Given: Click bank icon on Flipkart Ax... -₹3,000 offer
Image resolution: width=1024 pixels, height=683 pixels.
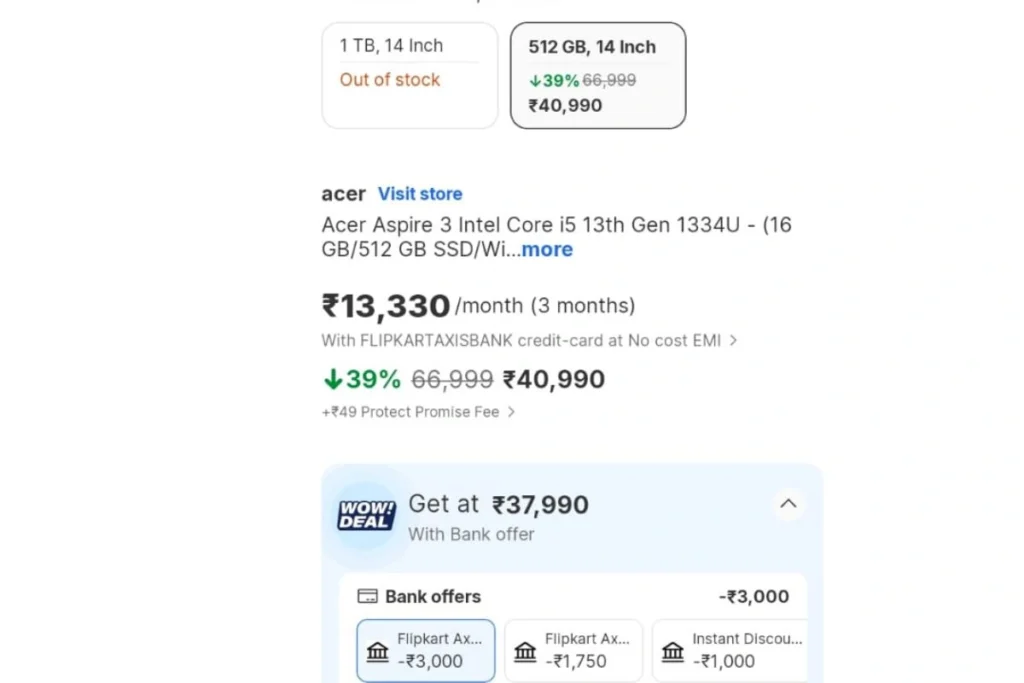Looking at the screenshot, I should coord(377,651).
